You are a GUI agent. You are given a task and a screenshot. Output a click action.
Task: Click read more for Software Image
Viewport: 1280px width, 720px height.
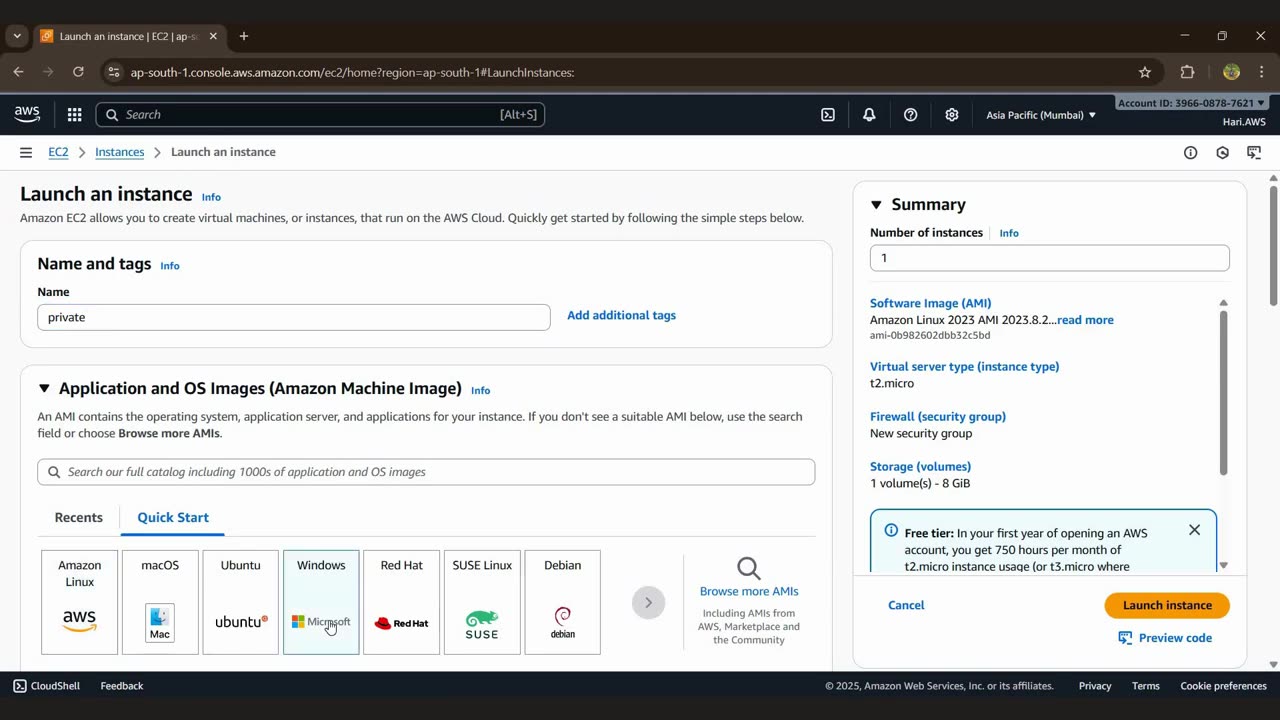click(x=1085, y=320)
